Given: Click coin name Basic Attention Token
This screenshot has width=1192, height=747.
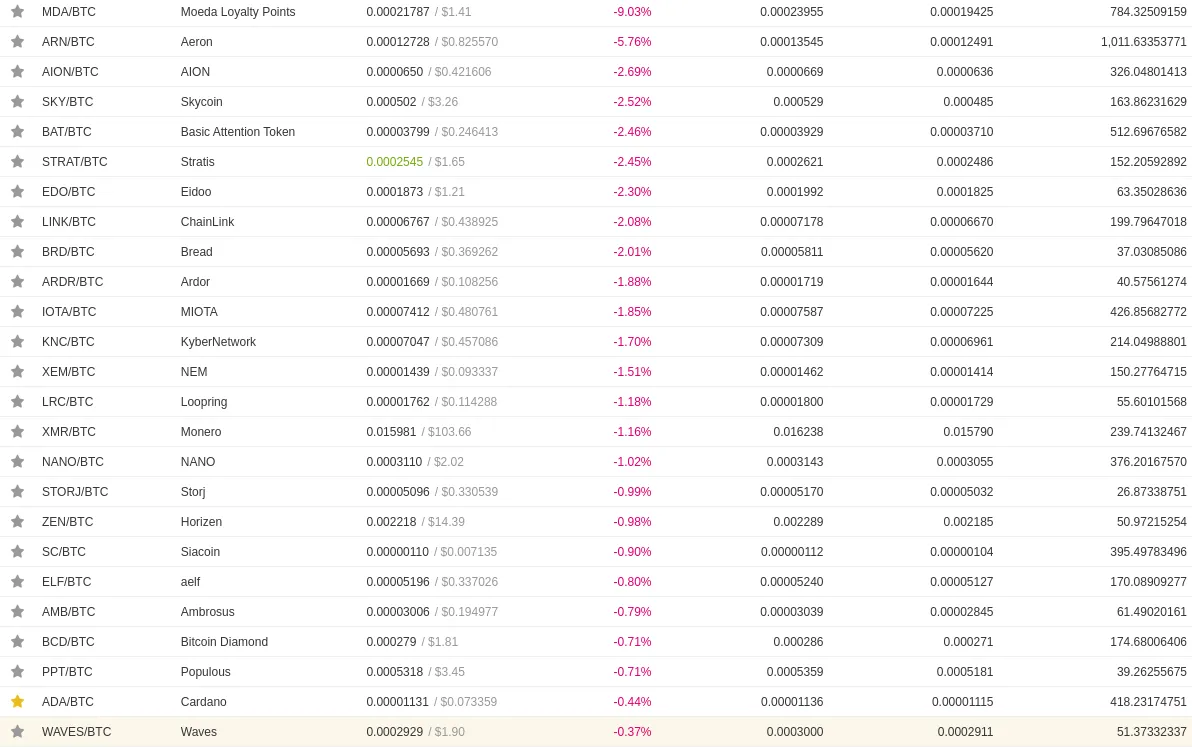Looking at the screenshot, I should [x=238, y=131].
